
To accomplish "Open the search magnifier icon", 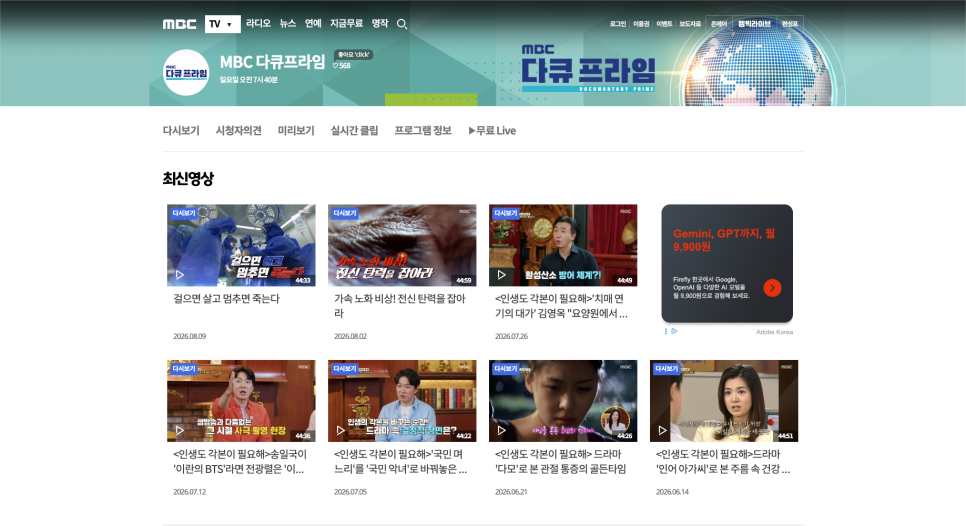I will [402, 24].
